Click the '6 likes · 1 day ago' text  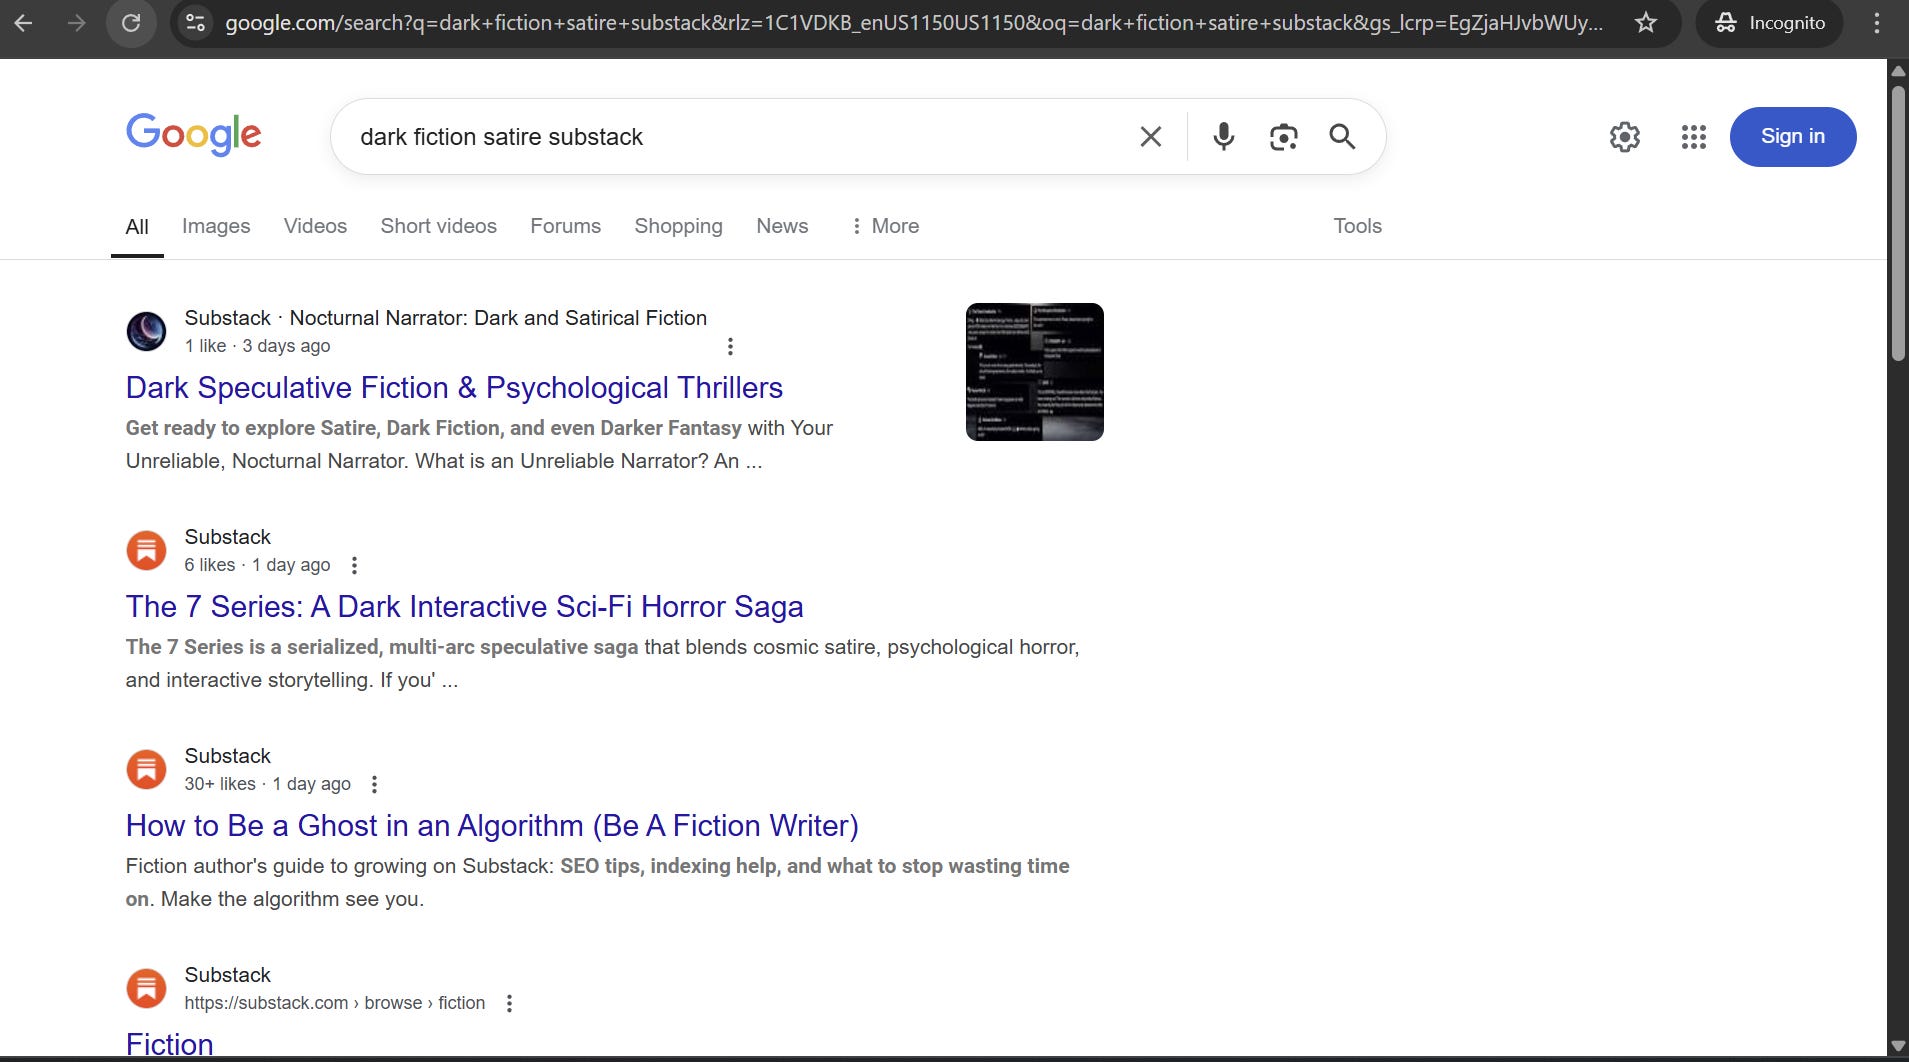pyautogui.click(x=257, y=565)
